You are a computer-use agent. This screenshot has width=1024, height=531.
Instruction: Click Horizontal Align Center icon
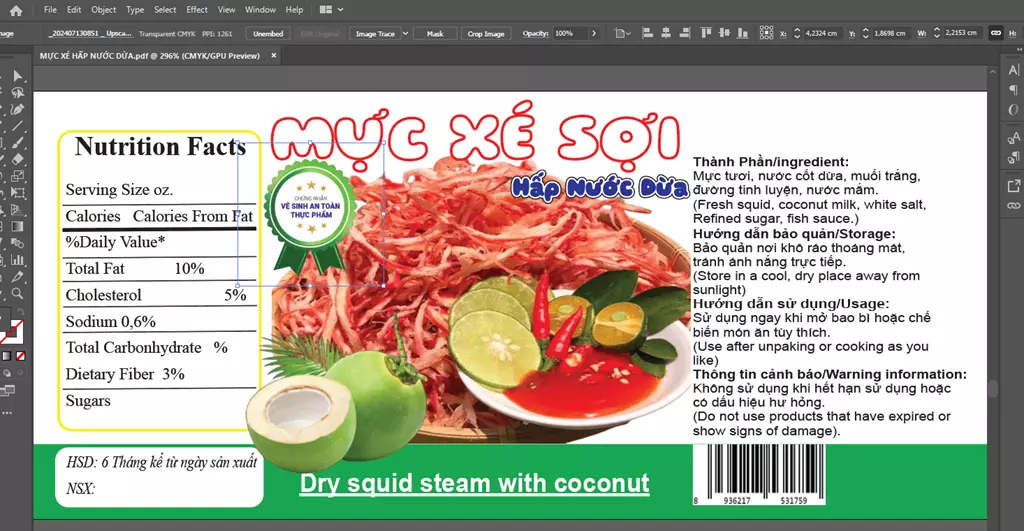pyautogui.click(x=666, y=33)
